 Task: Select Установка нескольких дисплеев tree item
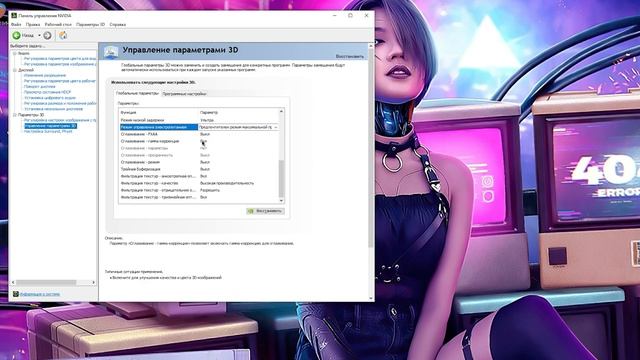click(53, 109)
